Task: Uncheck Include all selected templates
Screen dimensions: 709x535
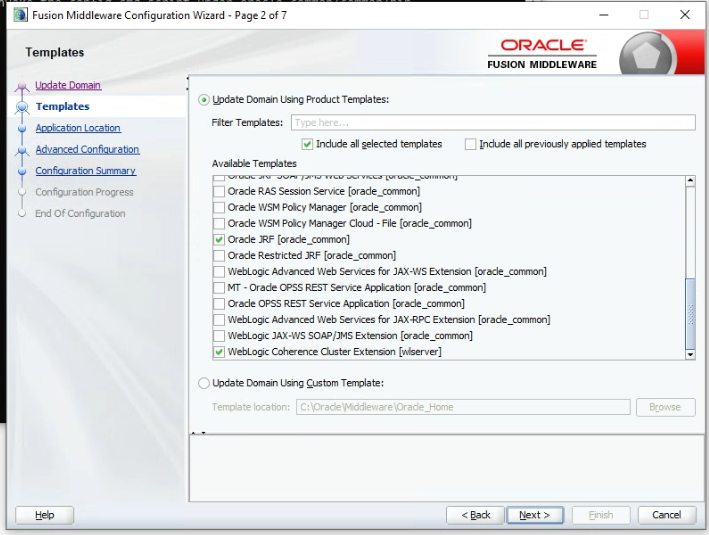Action: [307, 144]
